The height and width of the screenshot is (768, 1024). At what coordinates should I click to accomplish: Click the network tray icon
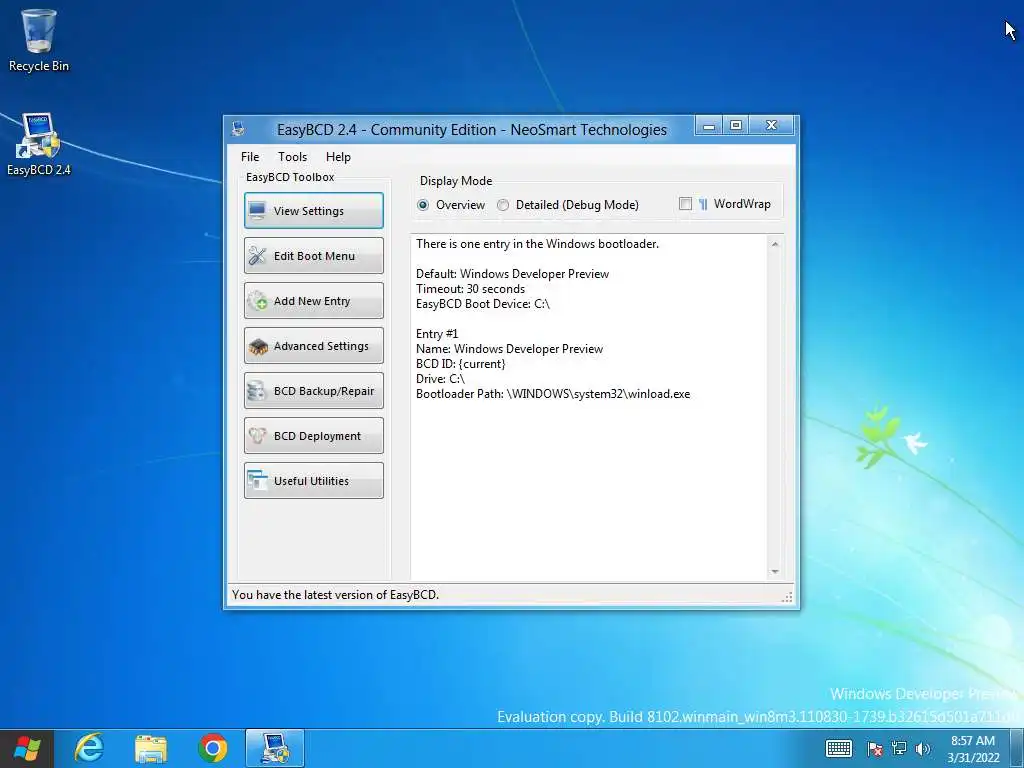coord(899,748)
